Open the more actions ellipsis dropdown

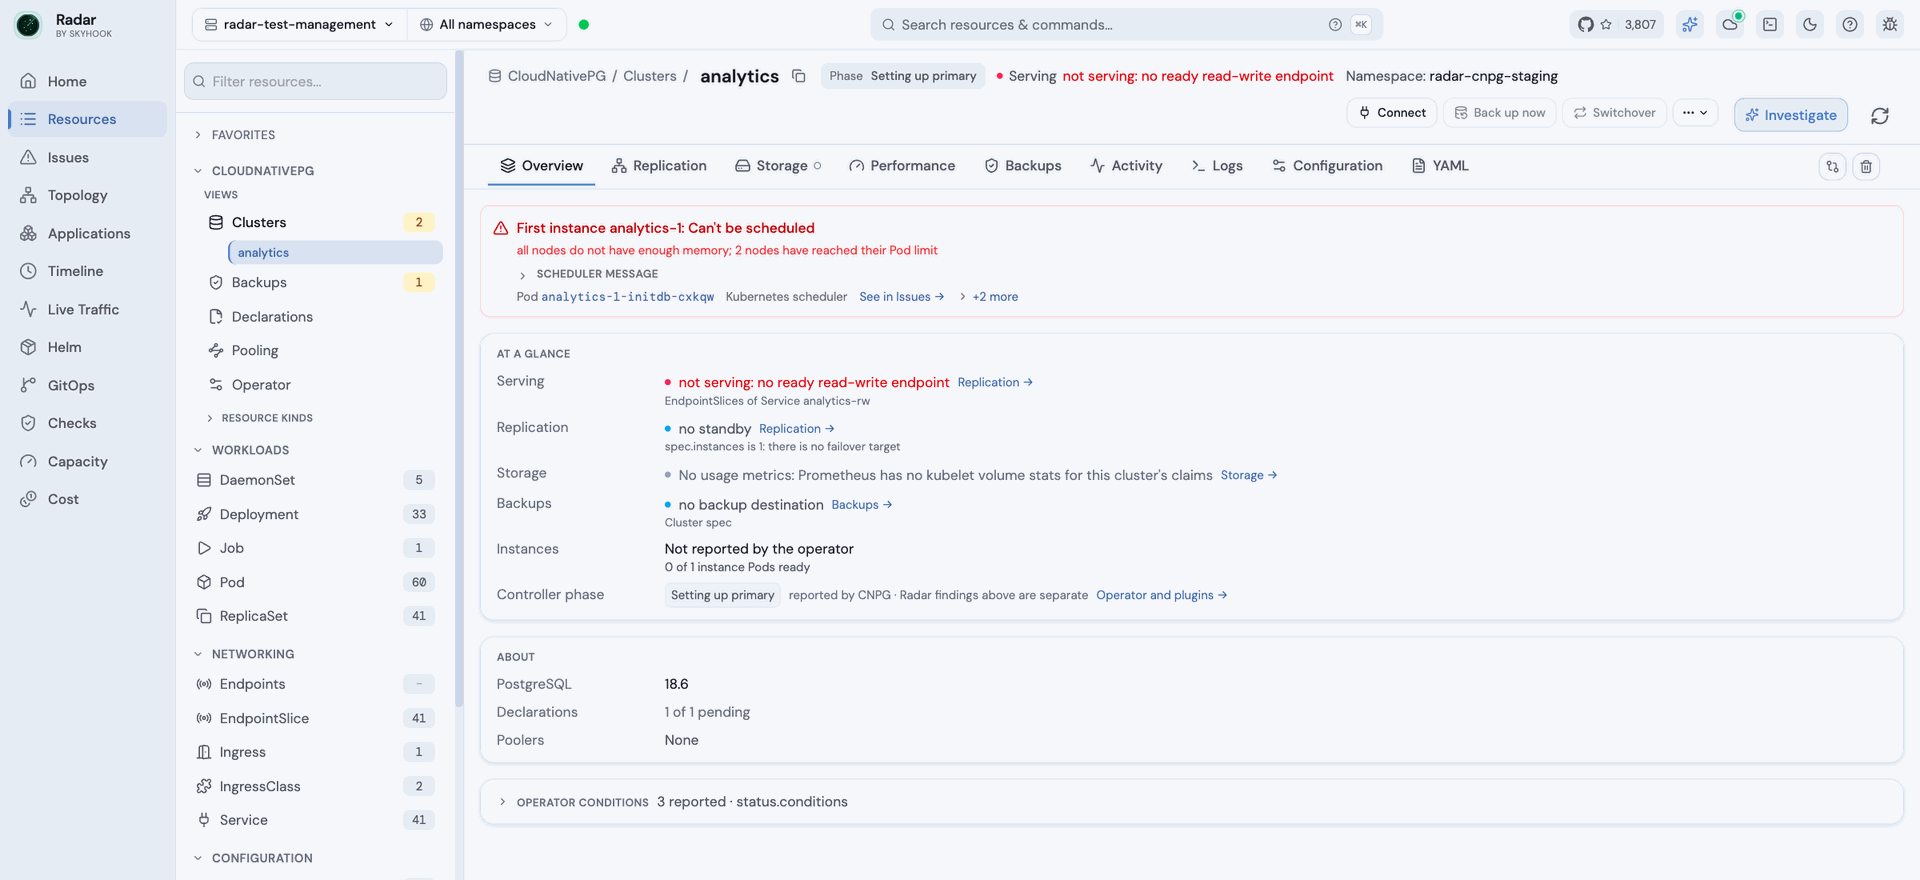[x=1694, y=113]
